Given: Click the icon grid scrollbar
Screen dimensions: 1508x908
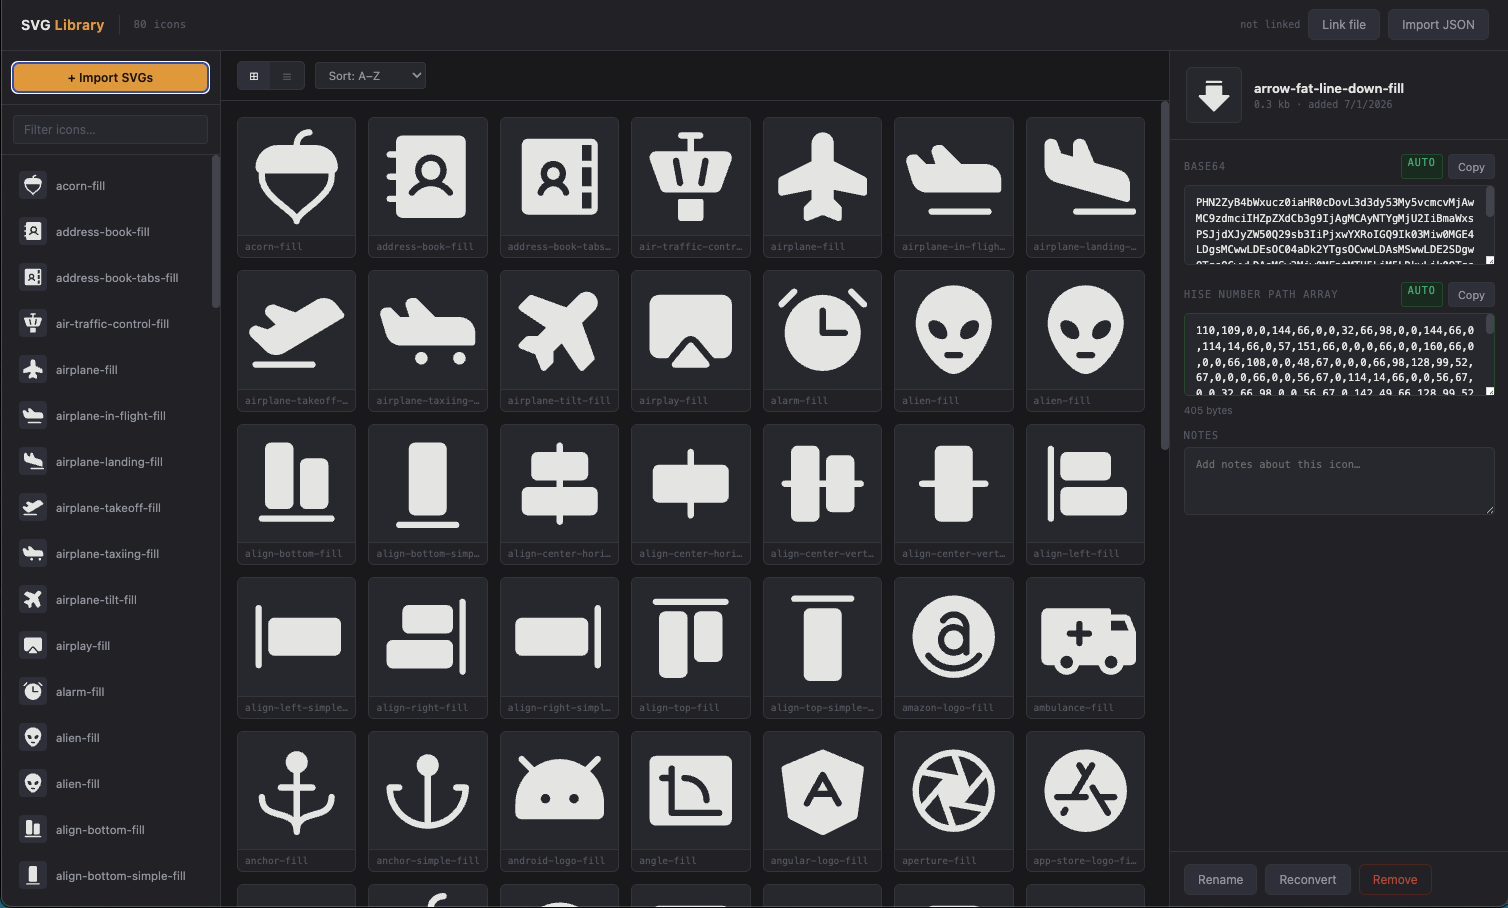Looking at the screenshot, I should 1164,275.
